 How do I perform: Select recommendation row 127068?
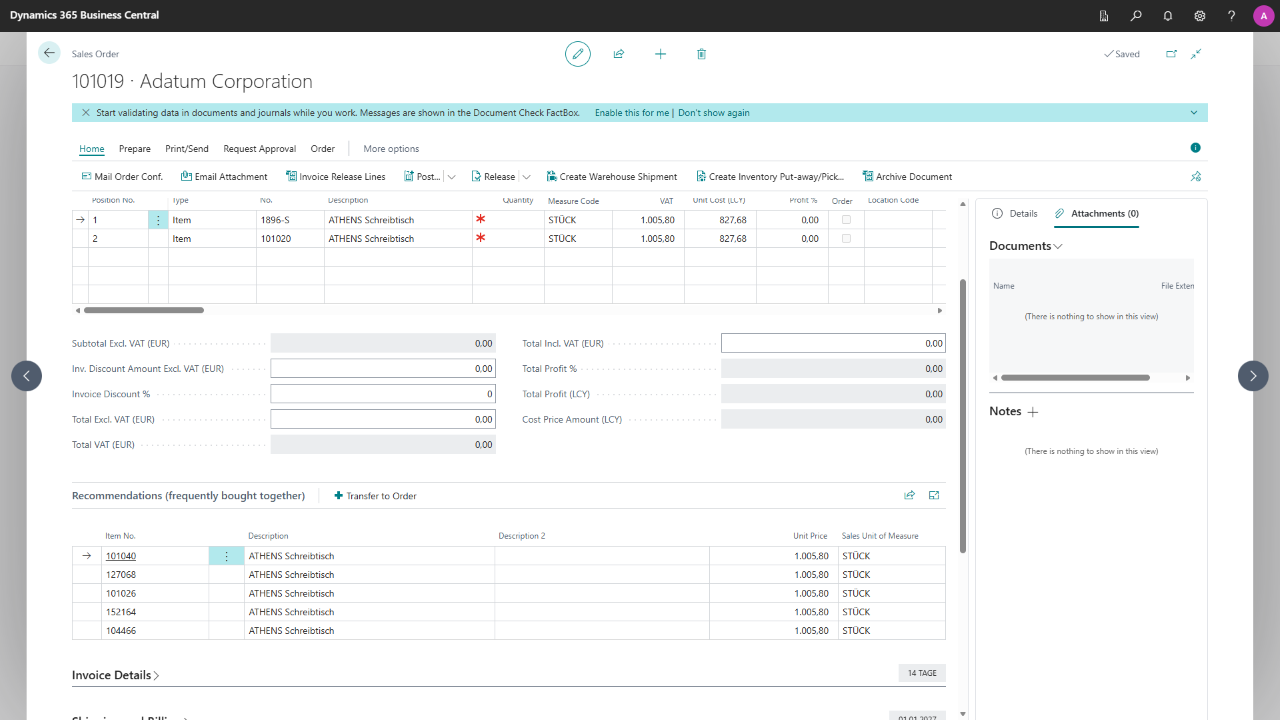(509, 575)
